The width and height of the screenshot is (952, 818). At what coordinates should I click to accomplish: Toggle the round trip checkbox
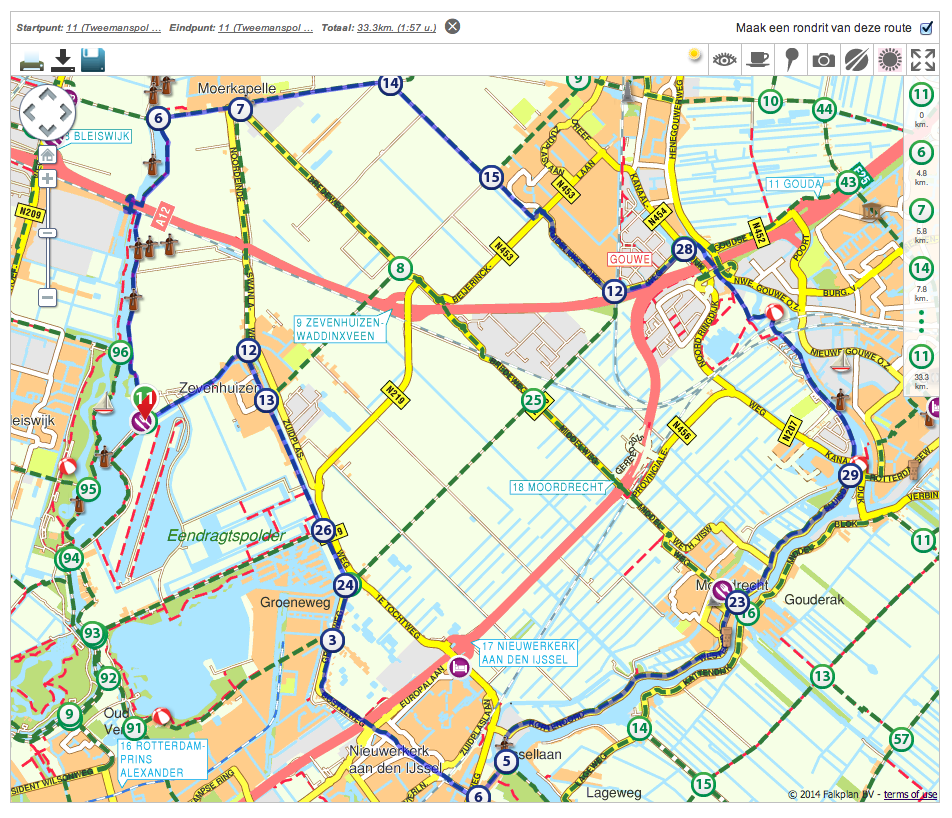926,27
